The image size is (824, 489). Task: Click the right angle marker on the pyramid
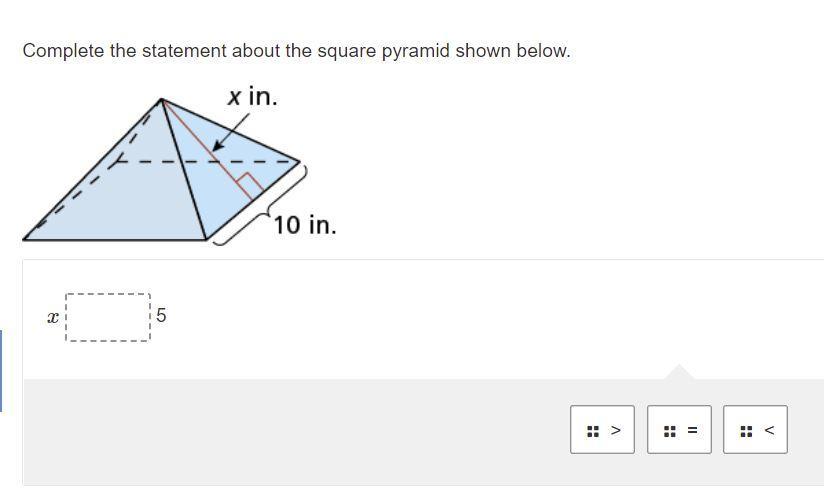[250, 184]
